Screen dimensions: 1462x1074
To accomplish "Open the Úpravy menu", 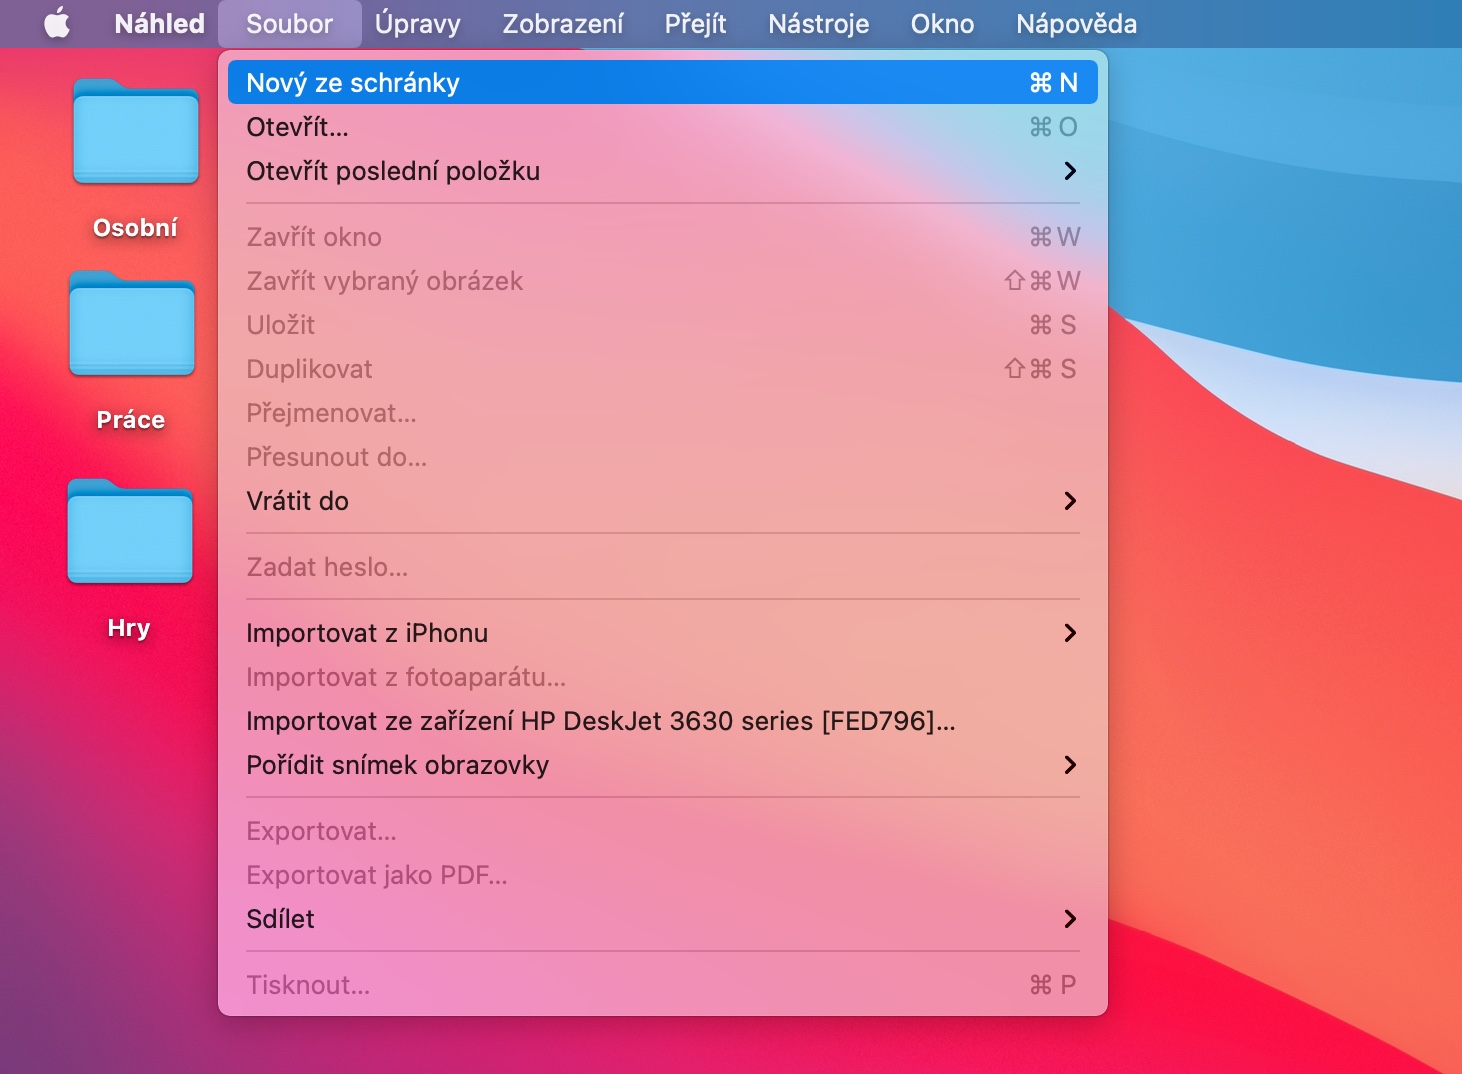I will tap(417, 23).
